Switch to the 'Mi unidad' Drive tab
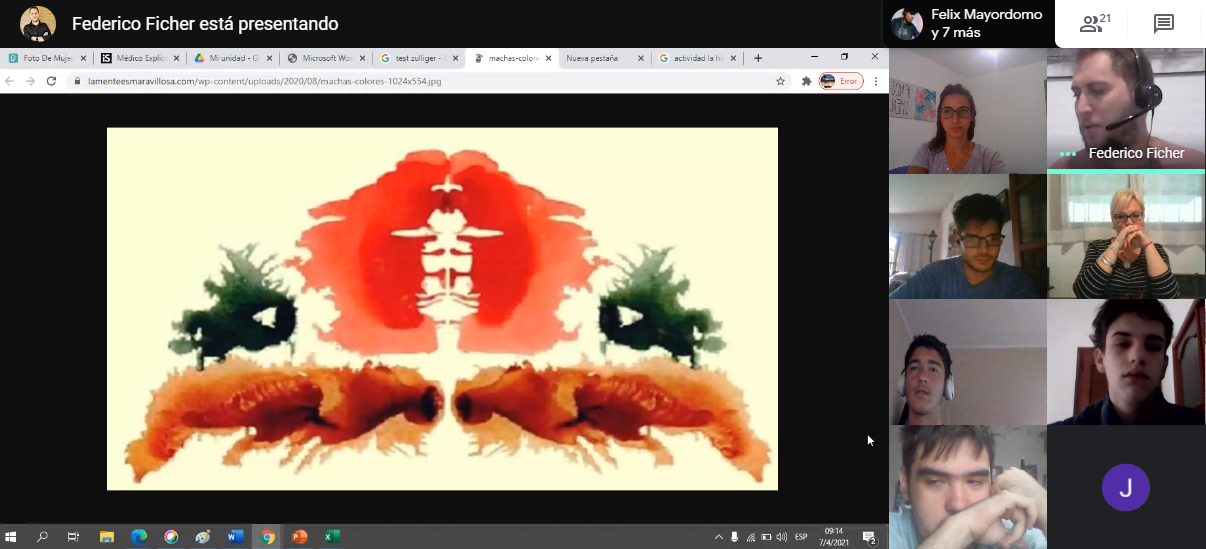 tap(232, 58)
